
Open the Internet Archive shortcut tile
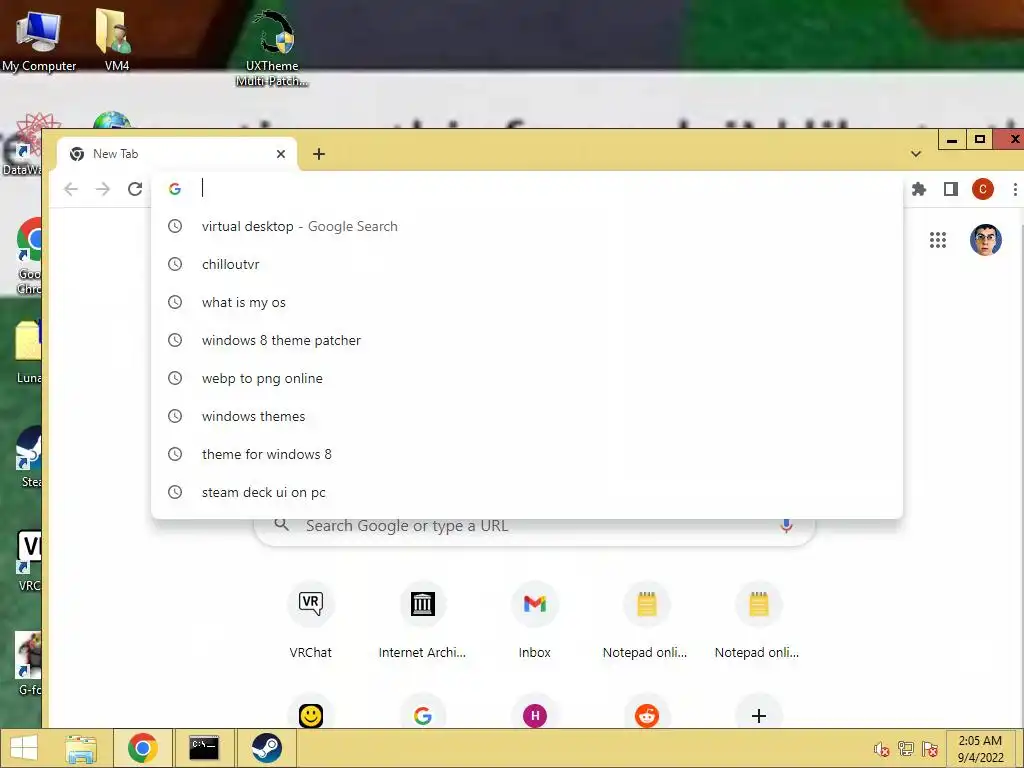[x=423, y=620]
